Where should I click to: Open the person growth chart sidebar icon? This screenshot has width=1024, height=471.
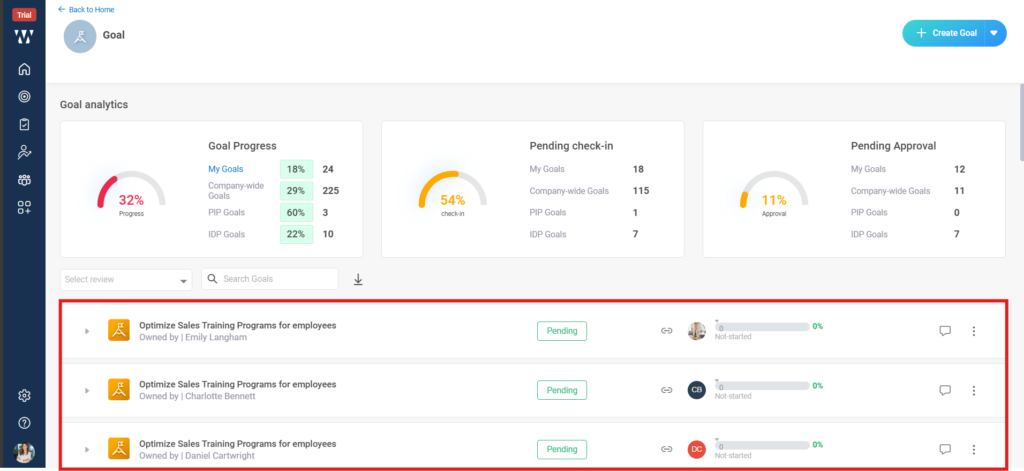pos(24,152)
